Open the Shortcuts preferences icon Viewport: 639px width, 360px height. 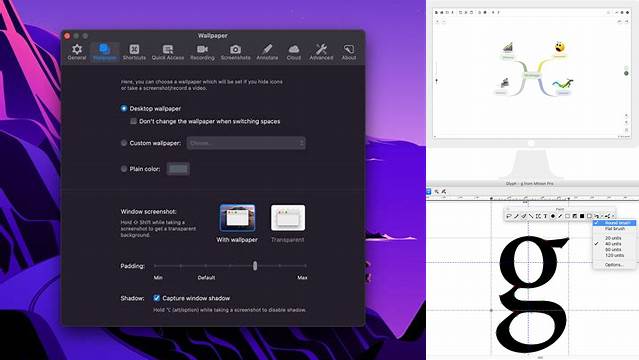tap(134, 52)
